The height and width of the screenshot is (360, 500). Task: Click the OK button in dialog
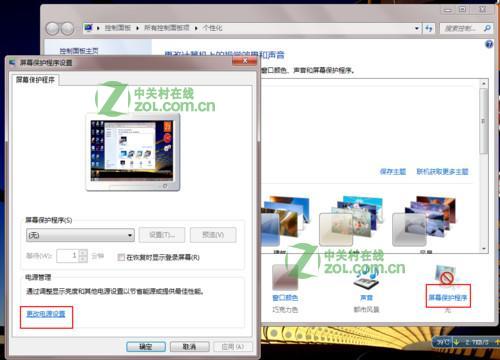pos(146,347)
